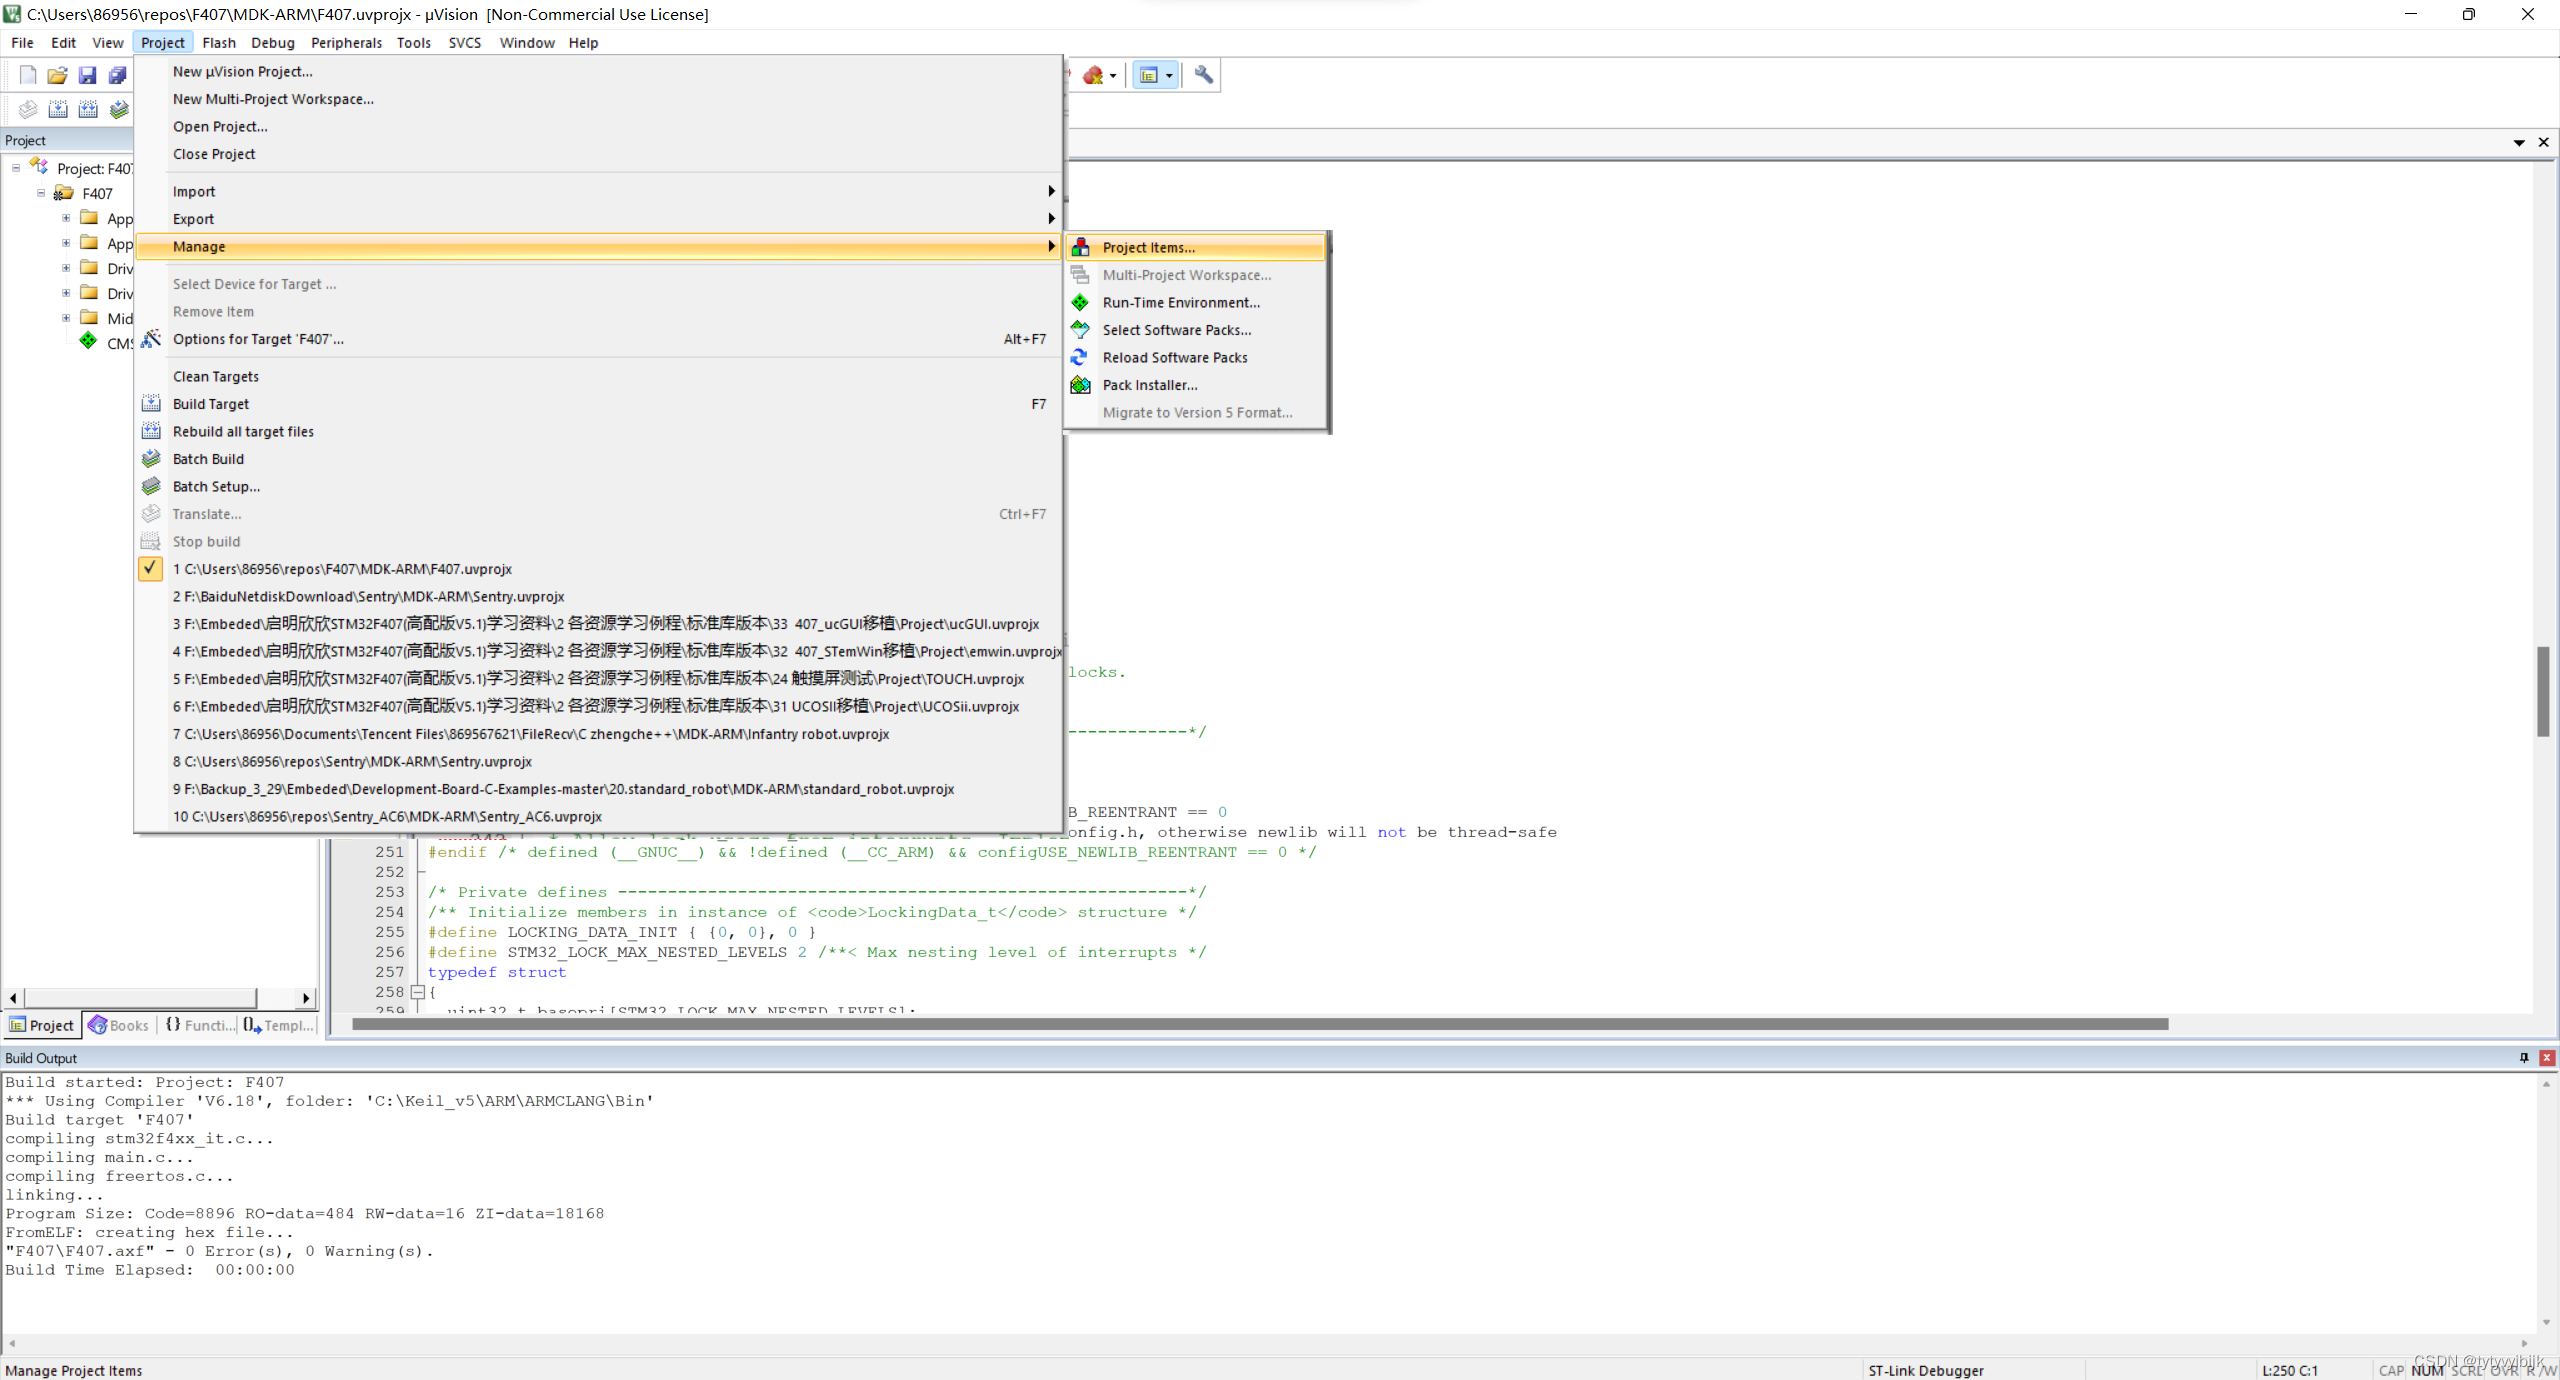Click the Select Software Packs funnel icon
The width and height of the screenshot is (2560, 1380).
pos(1080,330)
